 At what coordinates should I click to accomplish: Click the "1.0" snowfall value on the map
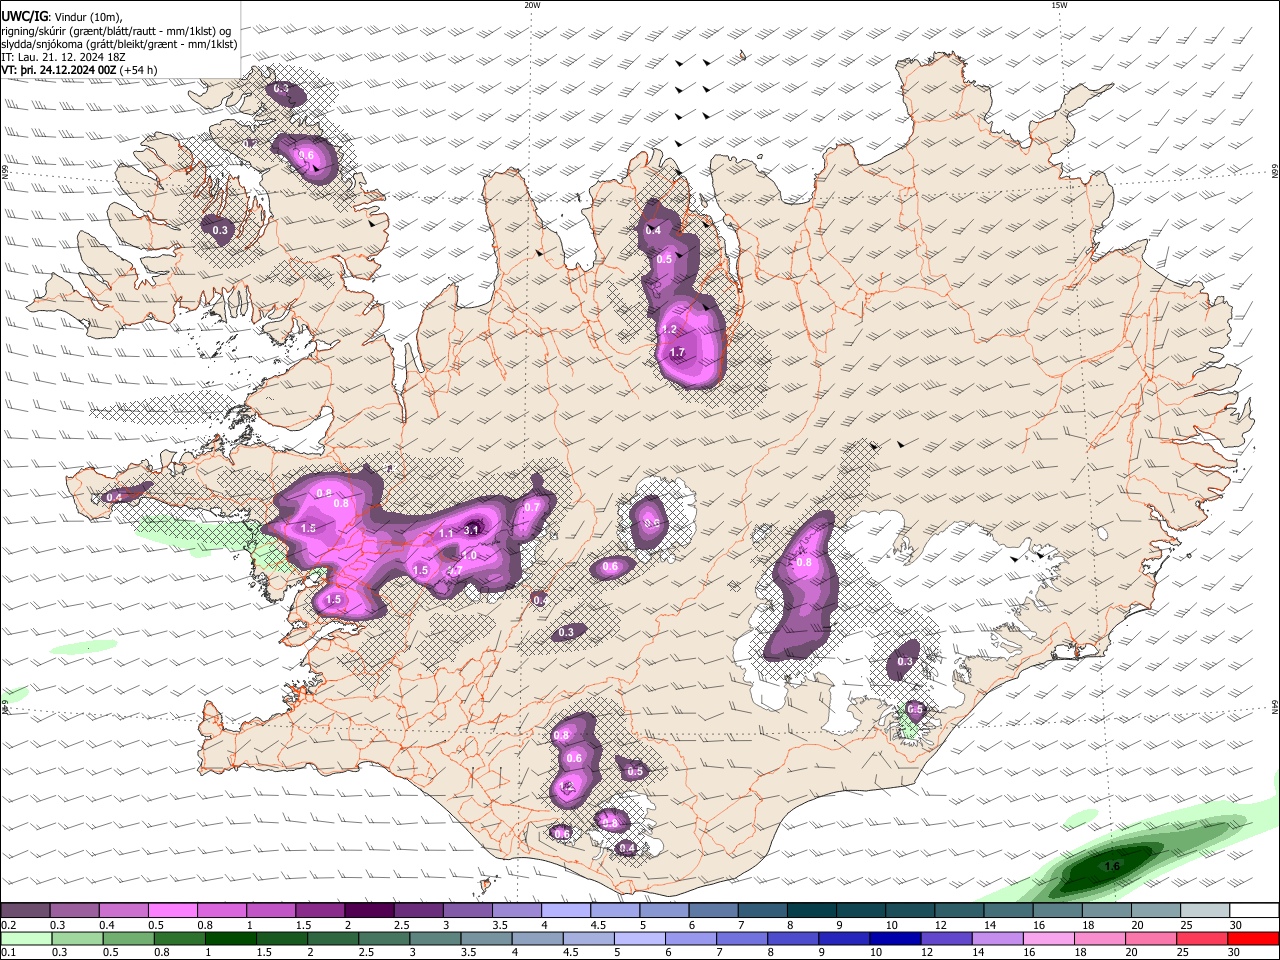pyautogui.click(x=469, y=555)
